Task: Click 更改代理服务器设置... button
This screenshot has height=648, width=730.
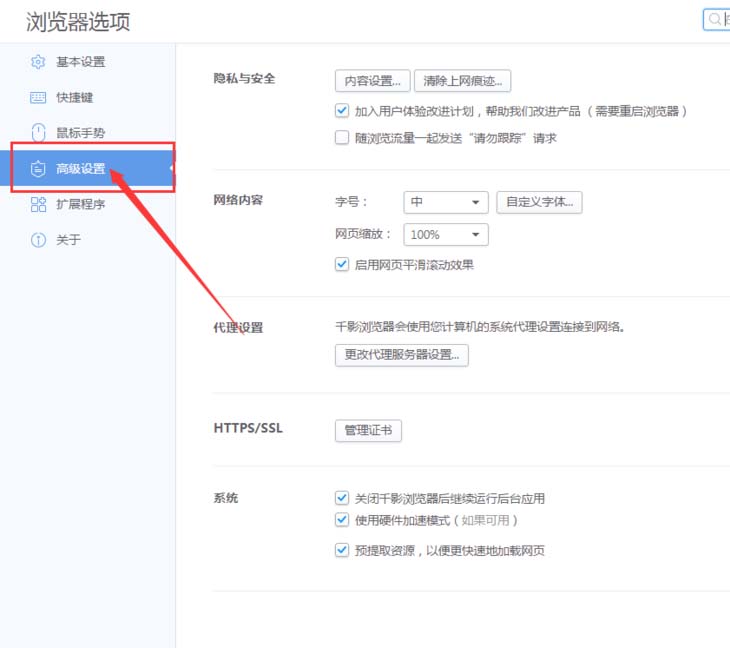Action: point(402,355)
